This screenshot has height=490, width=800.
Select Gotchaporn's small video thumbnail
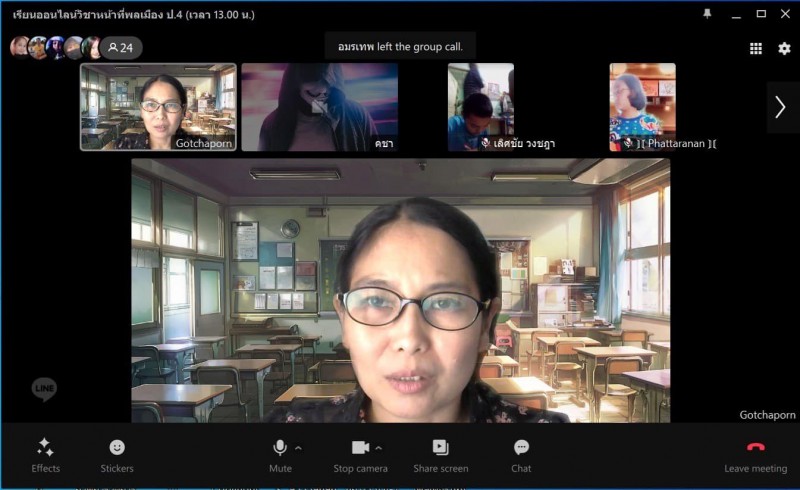point(158,107)
